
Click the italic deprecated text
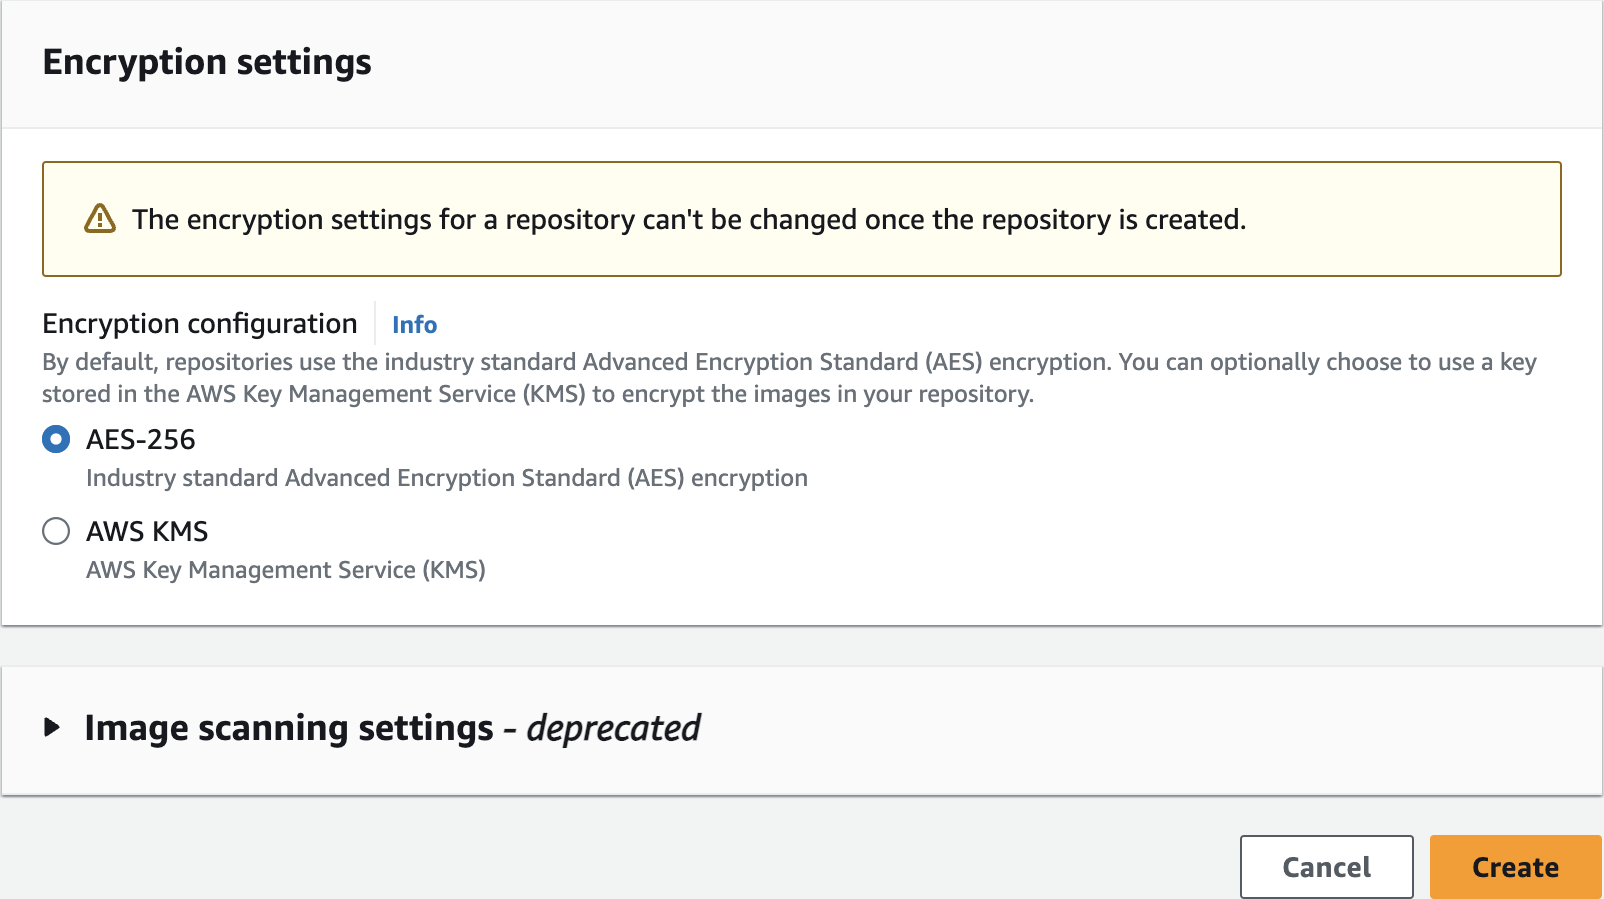[x=613, y=728]
